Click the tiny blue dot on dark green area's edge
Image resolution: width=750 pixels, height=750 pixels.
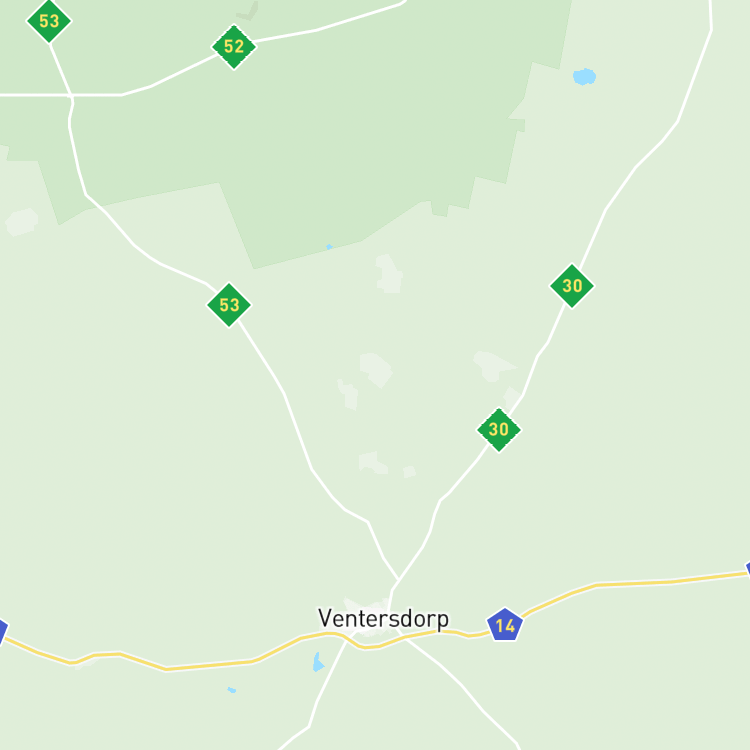coord(329,247)
